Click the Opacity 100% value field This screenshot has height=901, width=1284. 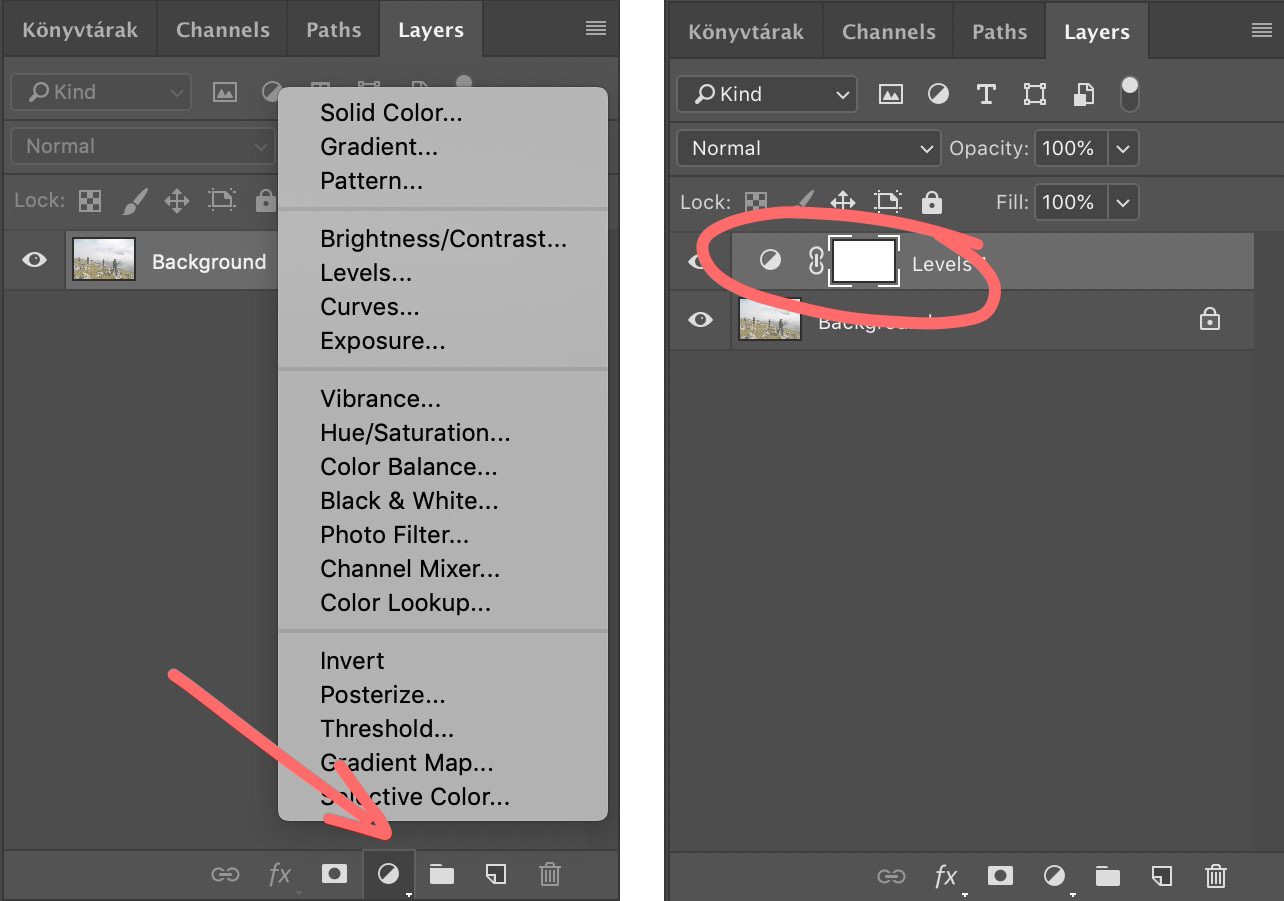point(1068,149)
